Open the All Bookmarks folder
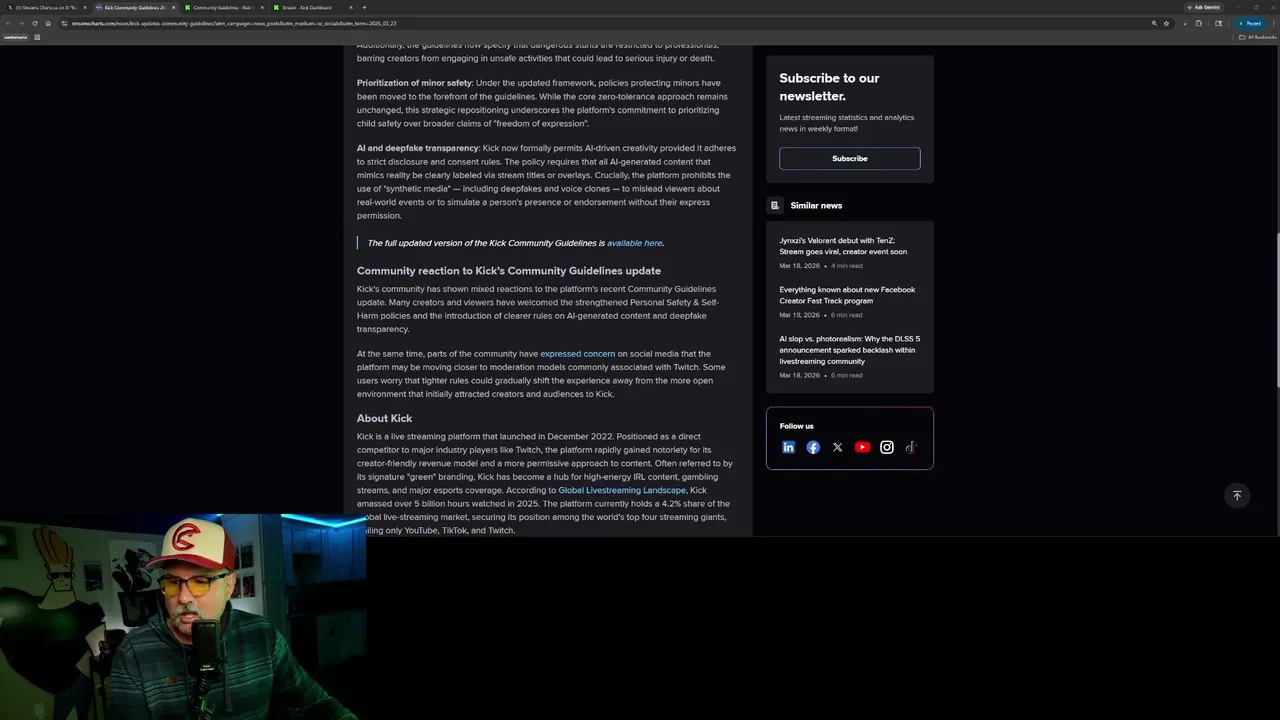The width and height of the screenshot is (1280, 720). pyautogui.click(x=1258, y=37)
